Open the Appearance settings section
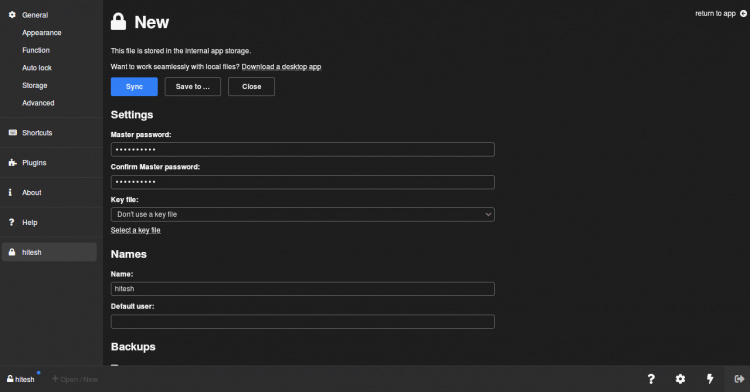This screenshot has width=750, height=392. coord(42,33)
